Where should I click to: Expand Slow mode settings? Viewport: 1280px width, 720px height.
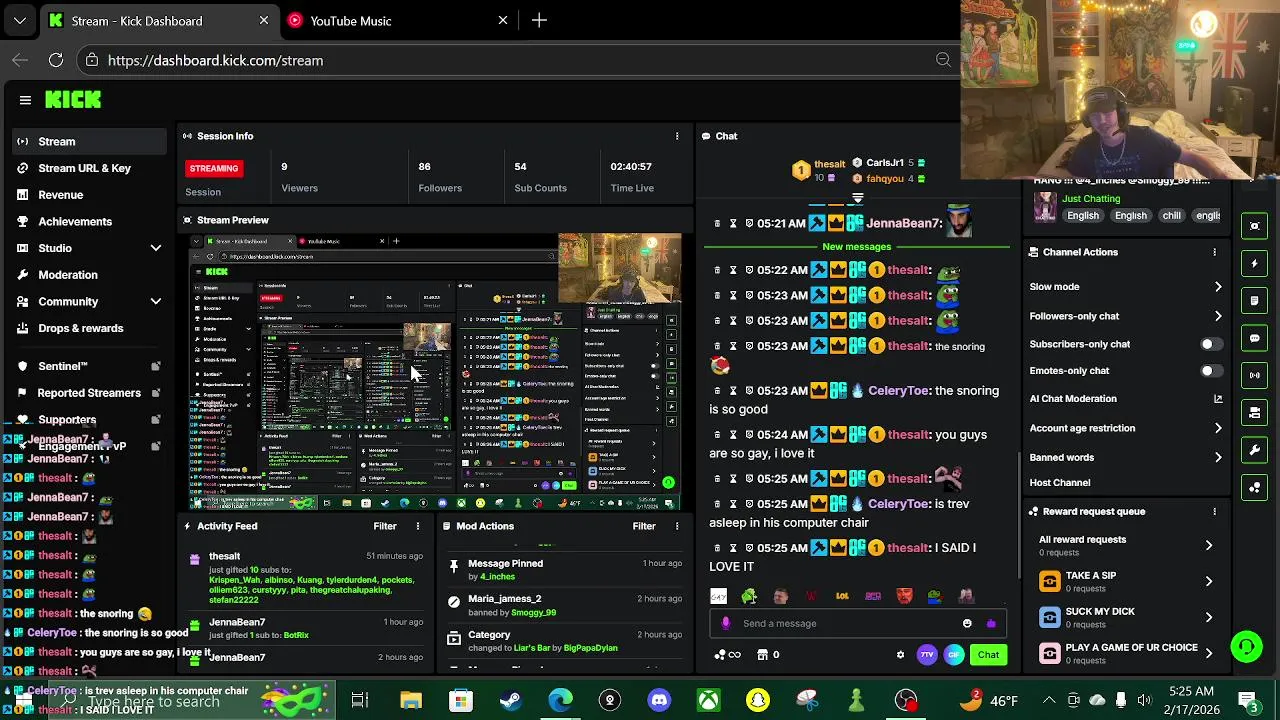point(1218,287)
